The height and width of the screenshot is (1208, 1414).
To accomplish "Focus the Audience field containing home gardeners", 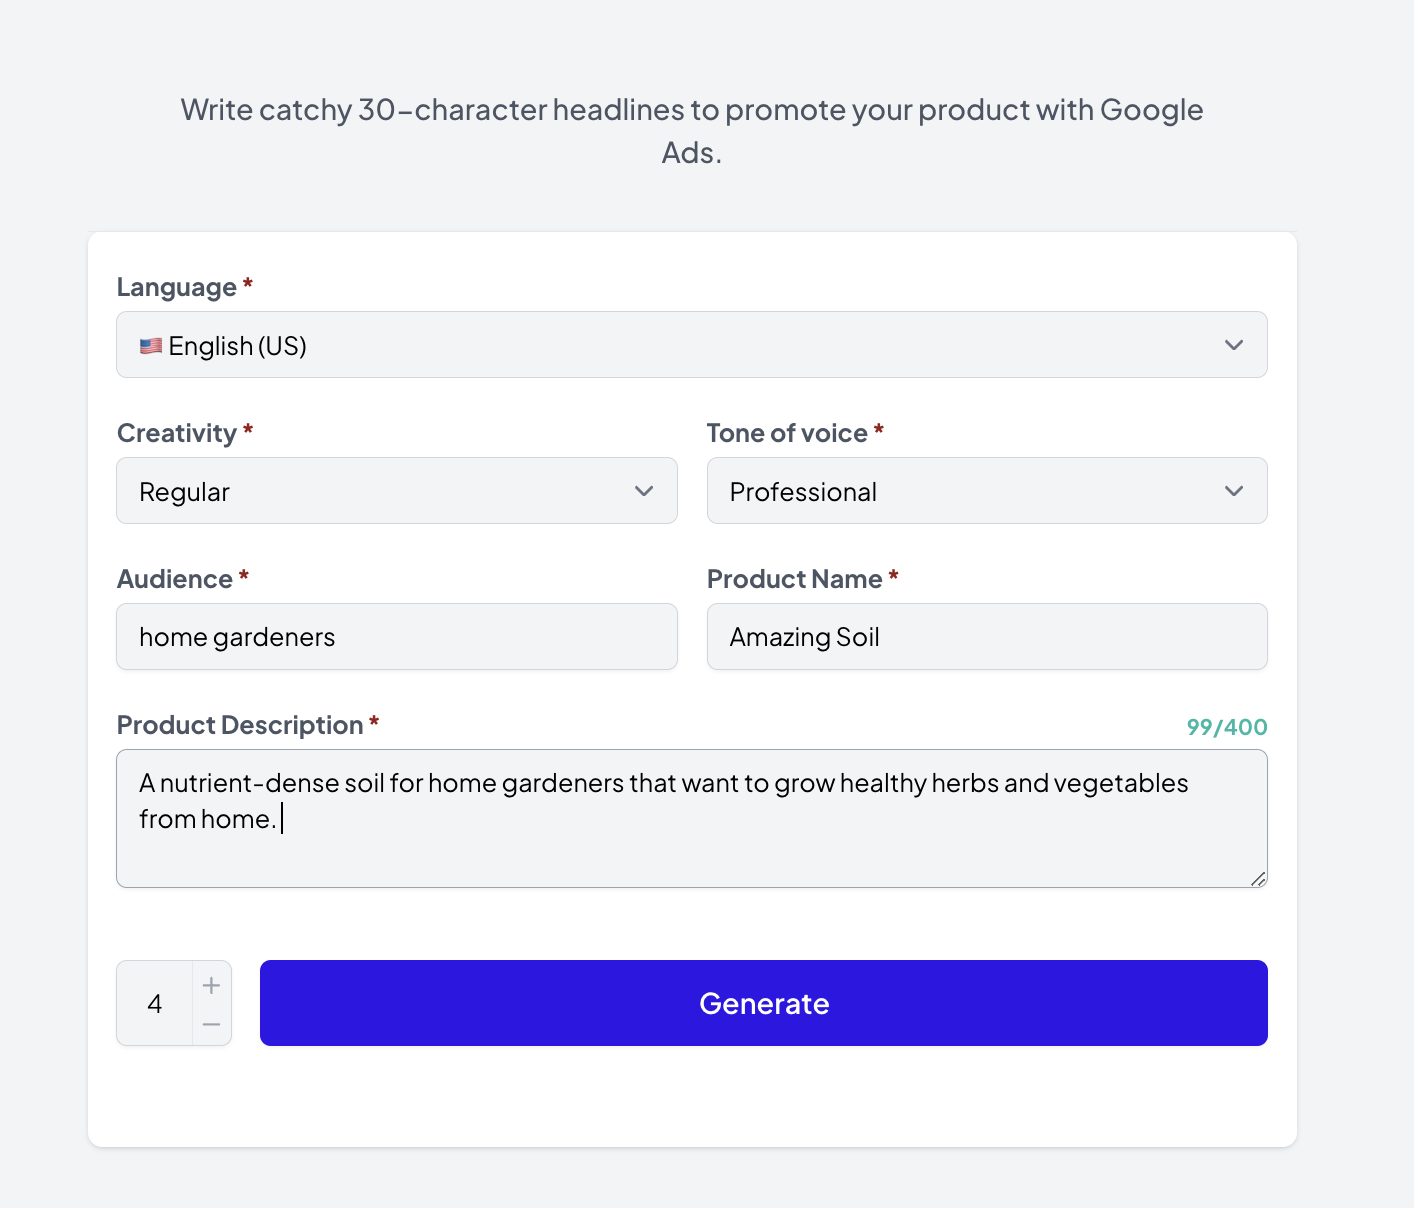I will click(396, 637).
